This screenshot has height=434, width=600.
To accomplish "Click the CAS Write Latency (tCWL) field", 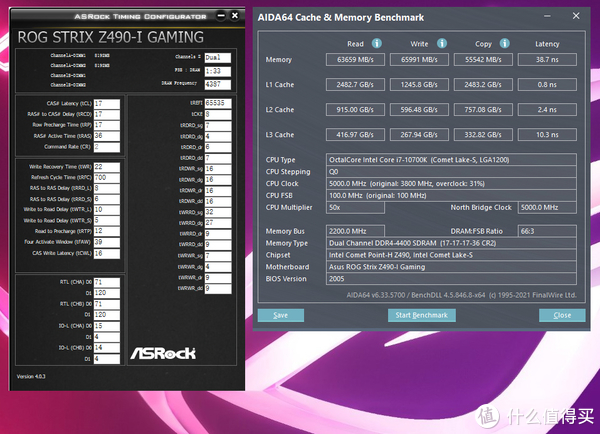I will 107,253.
